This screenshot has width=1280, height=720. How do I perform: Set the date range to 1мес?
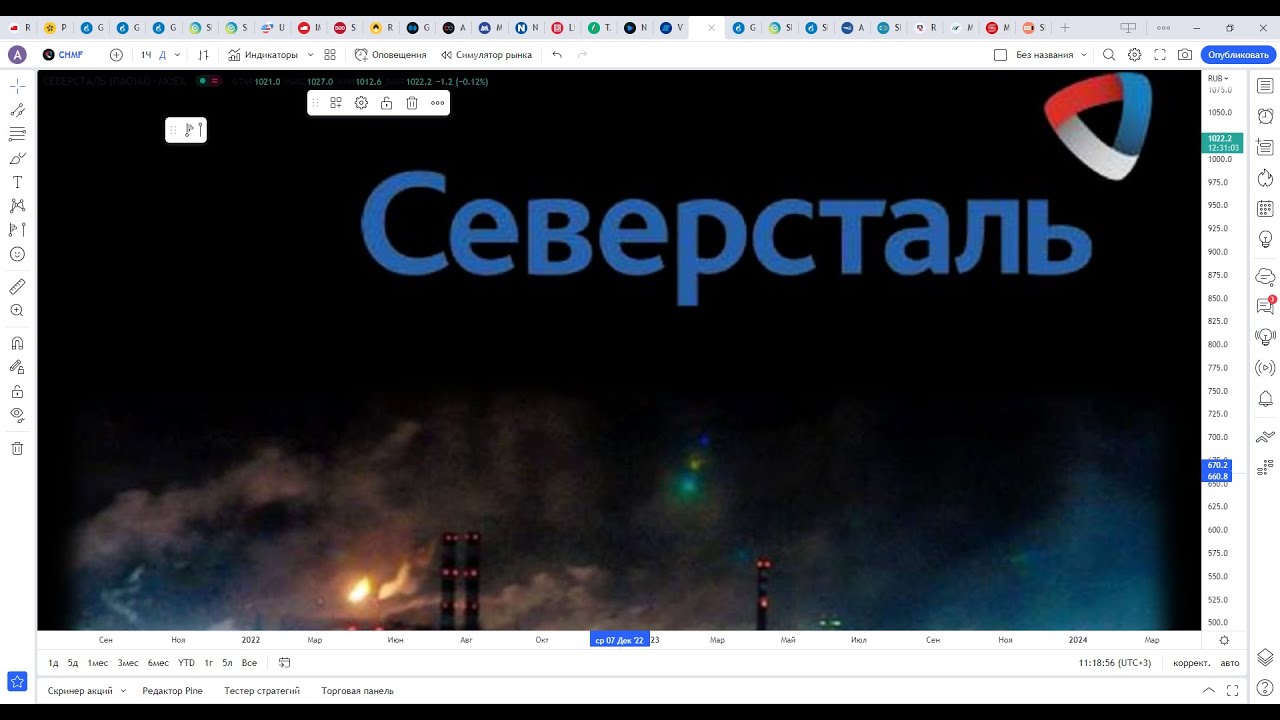click(x=98, y=663)
